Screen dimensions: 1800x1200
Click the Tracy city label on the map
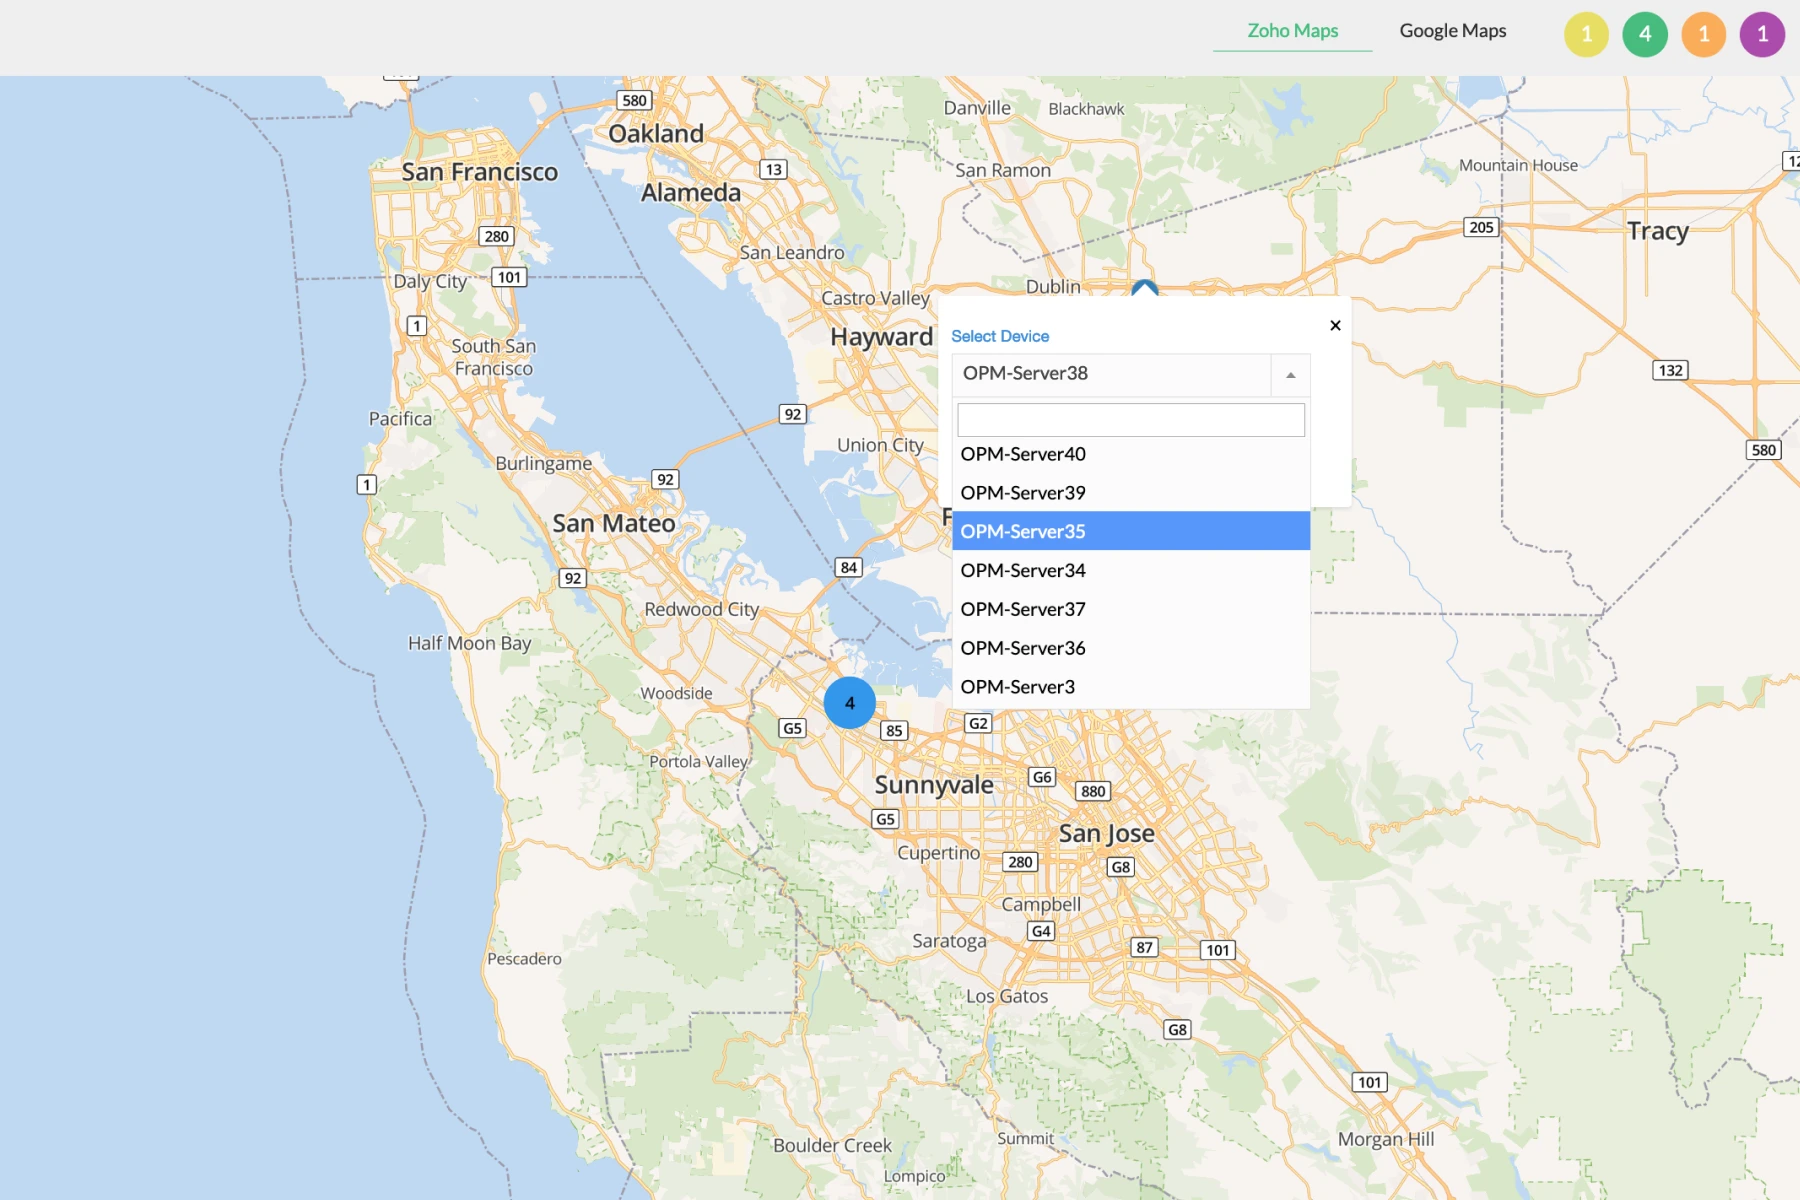pos(1657,231)
